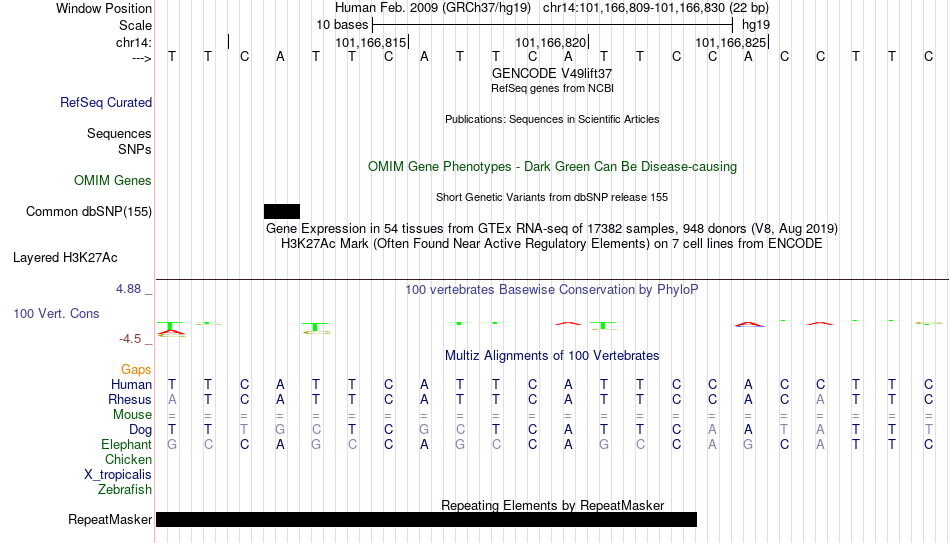Select the black dbSNP variant block
This screenshot has width=950, height=543.
(282, 212)
